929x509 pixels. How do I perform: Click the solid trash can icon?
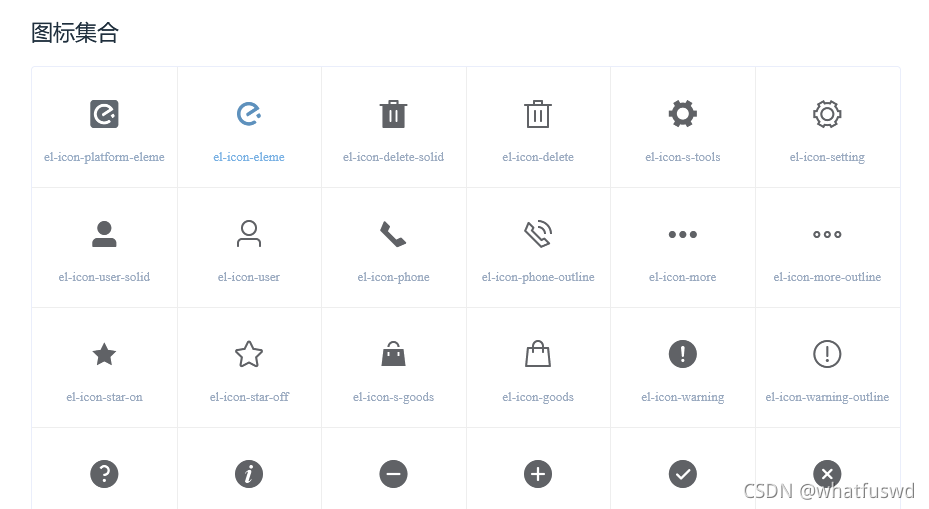393,114
